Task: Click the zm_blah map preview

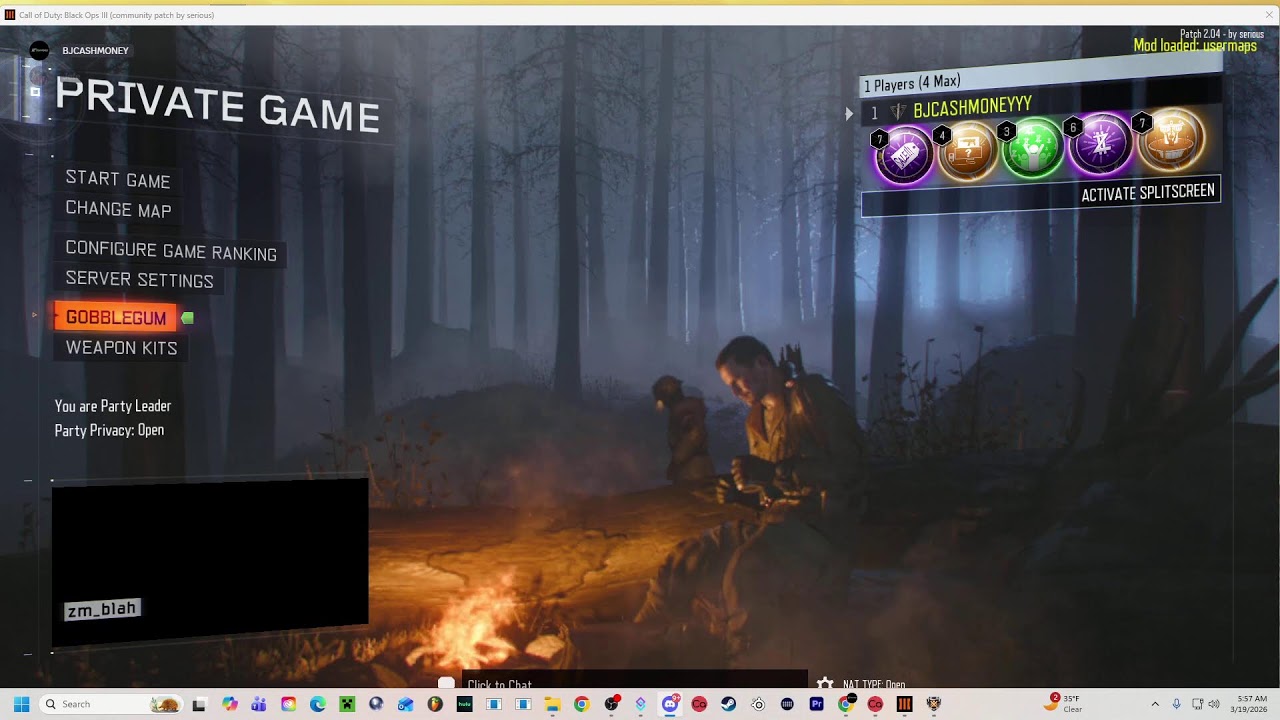Action: click(210, 563)
